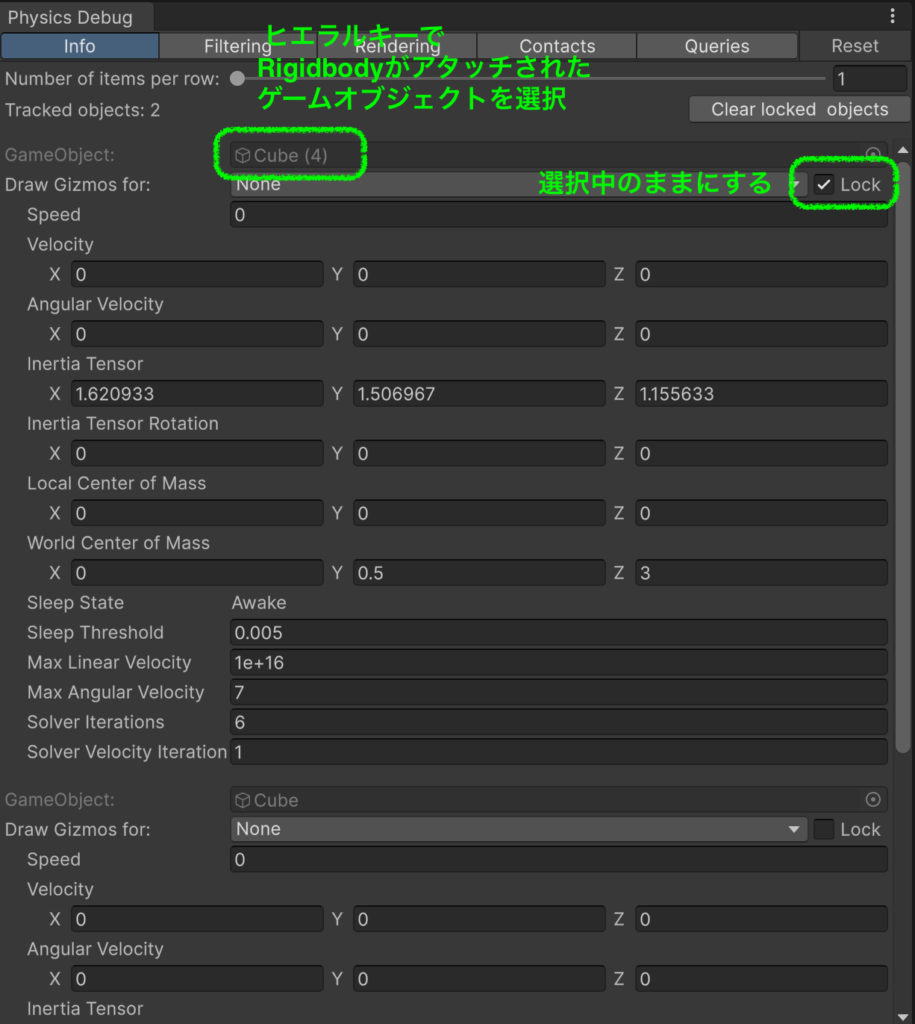The width and height of the screenshot is (915, 1024).
Task: Click the Reset button
Action: (855, 45)
